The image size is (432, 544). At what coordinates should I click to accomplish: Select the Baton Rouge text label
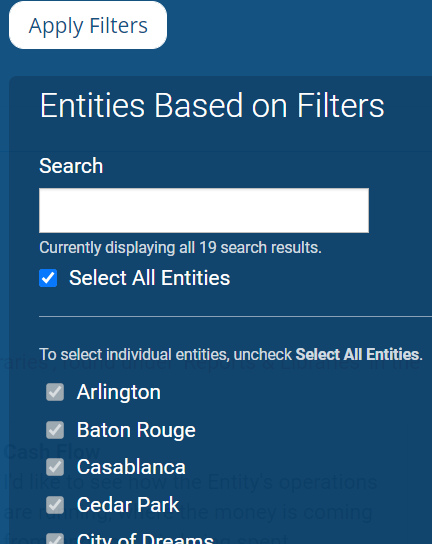[x=136, y=430]
